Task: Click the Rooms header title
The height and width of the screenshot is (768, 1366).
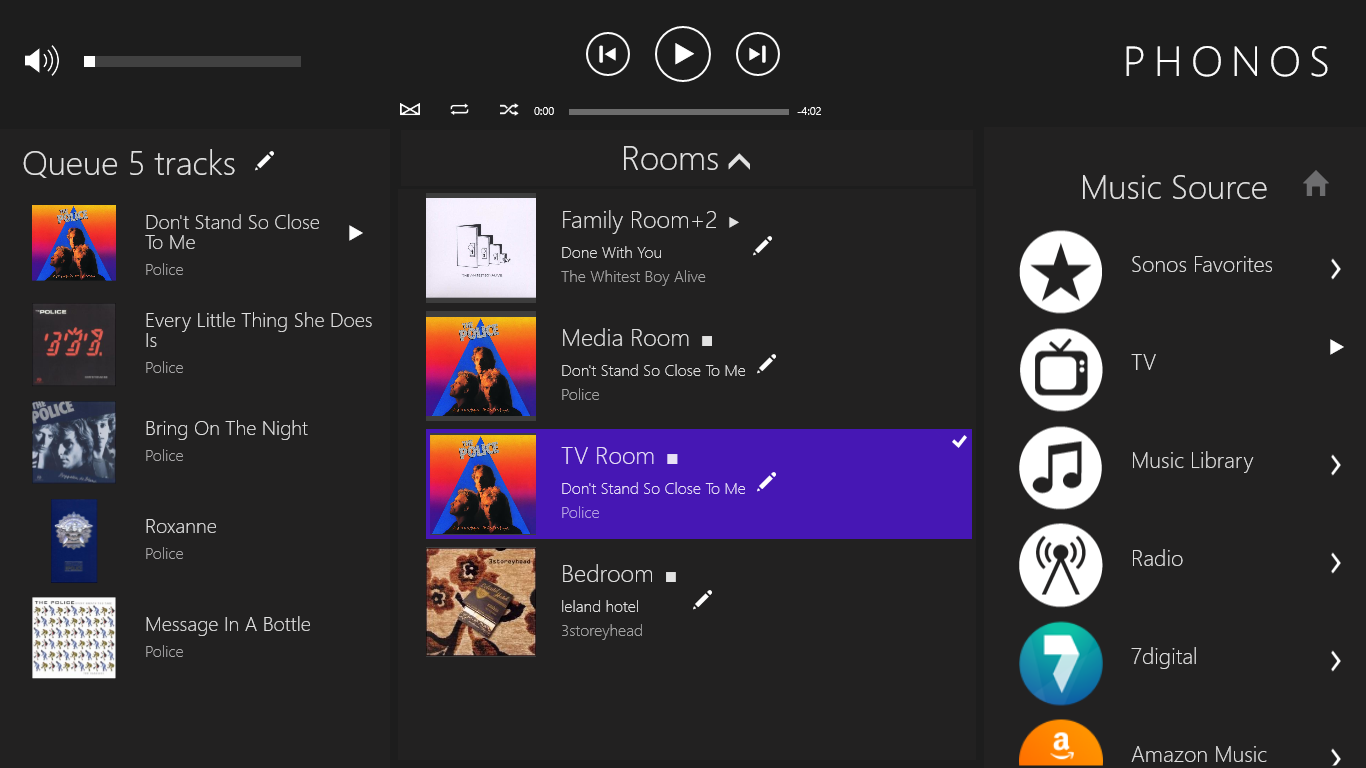Action: point(670,159)
